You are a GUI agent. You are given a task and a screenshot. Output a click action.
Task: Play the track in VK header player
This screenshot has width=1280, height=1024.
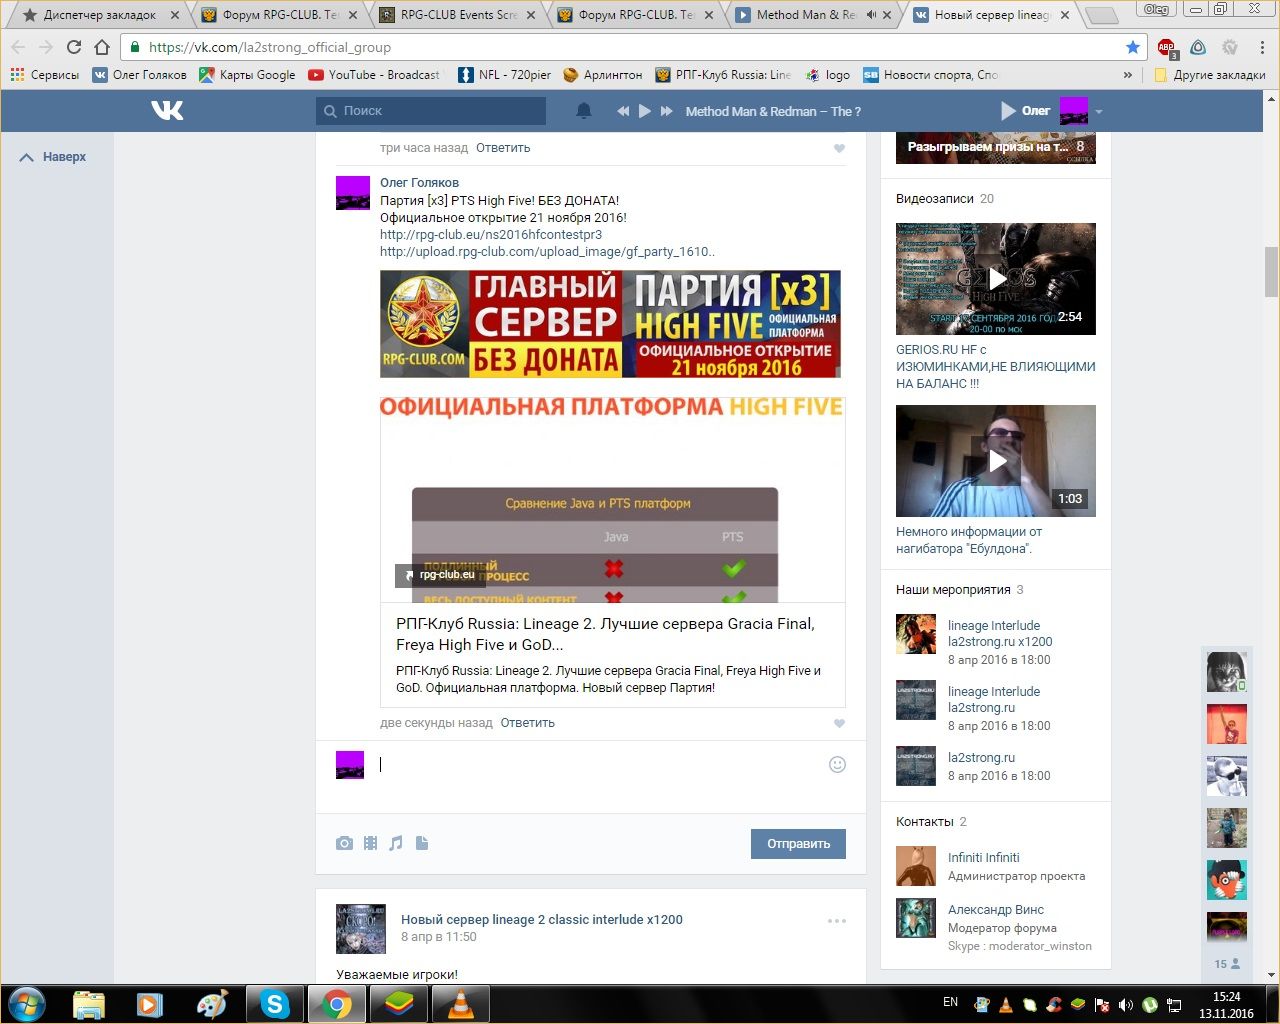click(x=645, y=111)
